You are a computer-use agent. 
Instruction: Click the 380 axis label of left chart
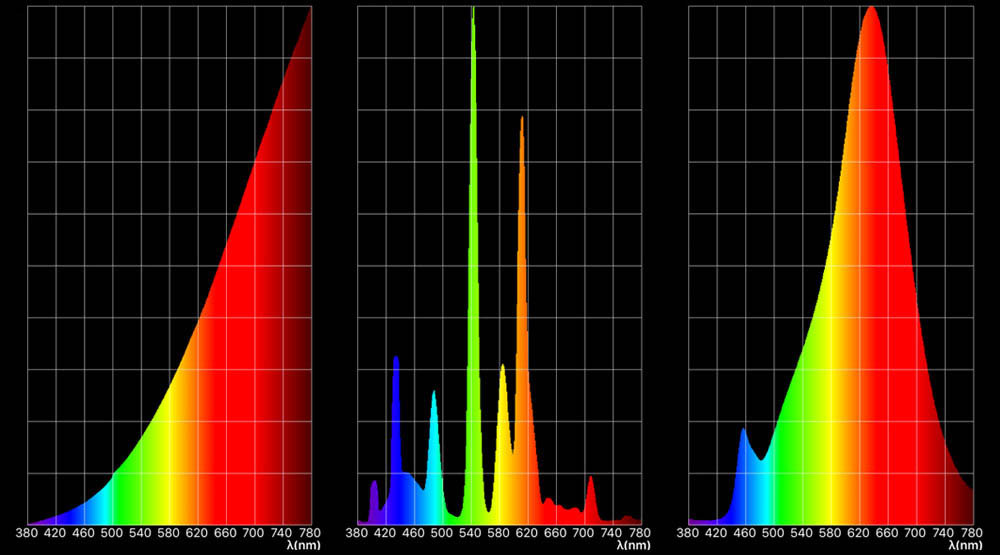[x=27, y=533]
